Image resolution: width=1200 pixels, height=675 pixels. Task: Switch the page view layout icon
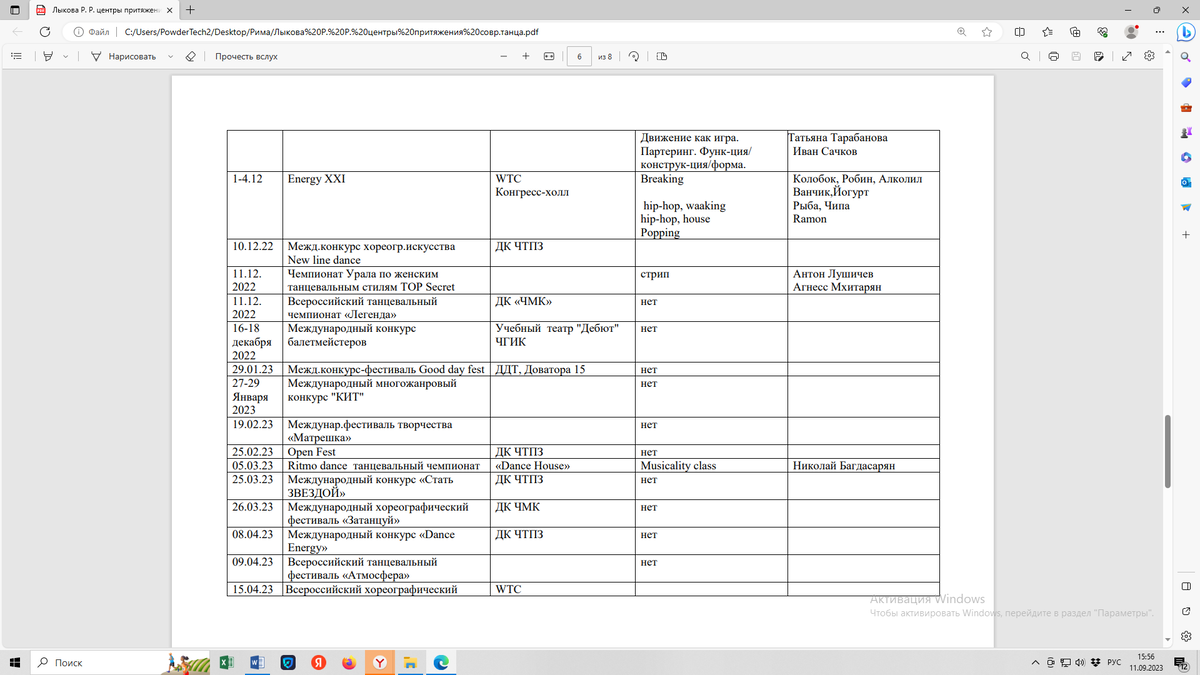(662, 56)
